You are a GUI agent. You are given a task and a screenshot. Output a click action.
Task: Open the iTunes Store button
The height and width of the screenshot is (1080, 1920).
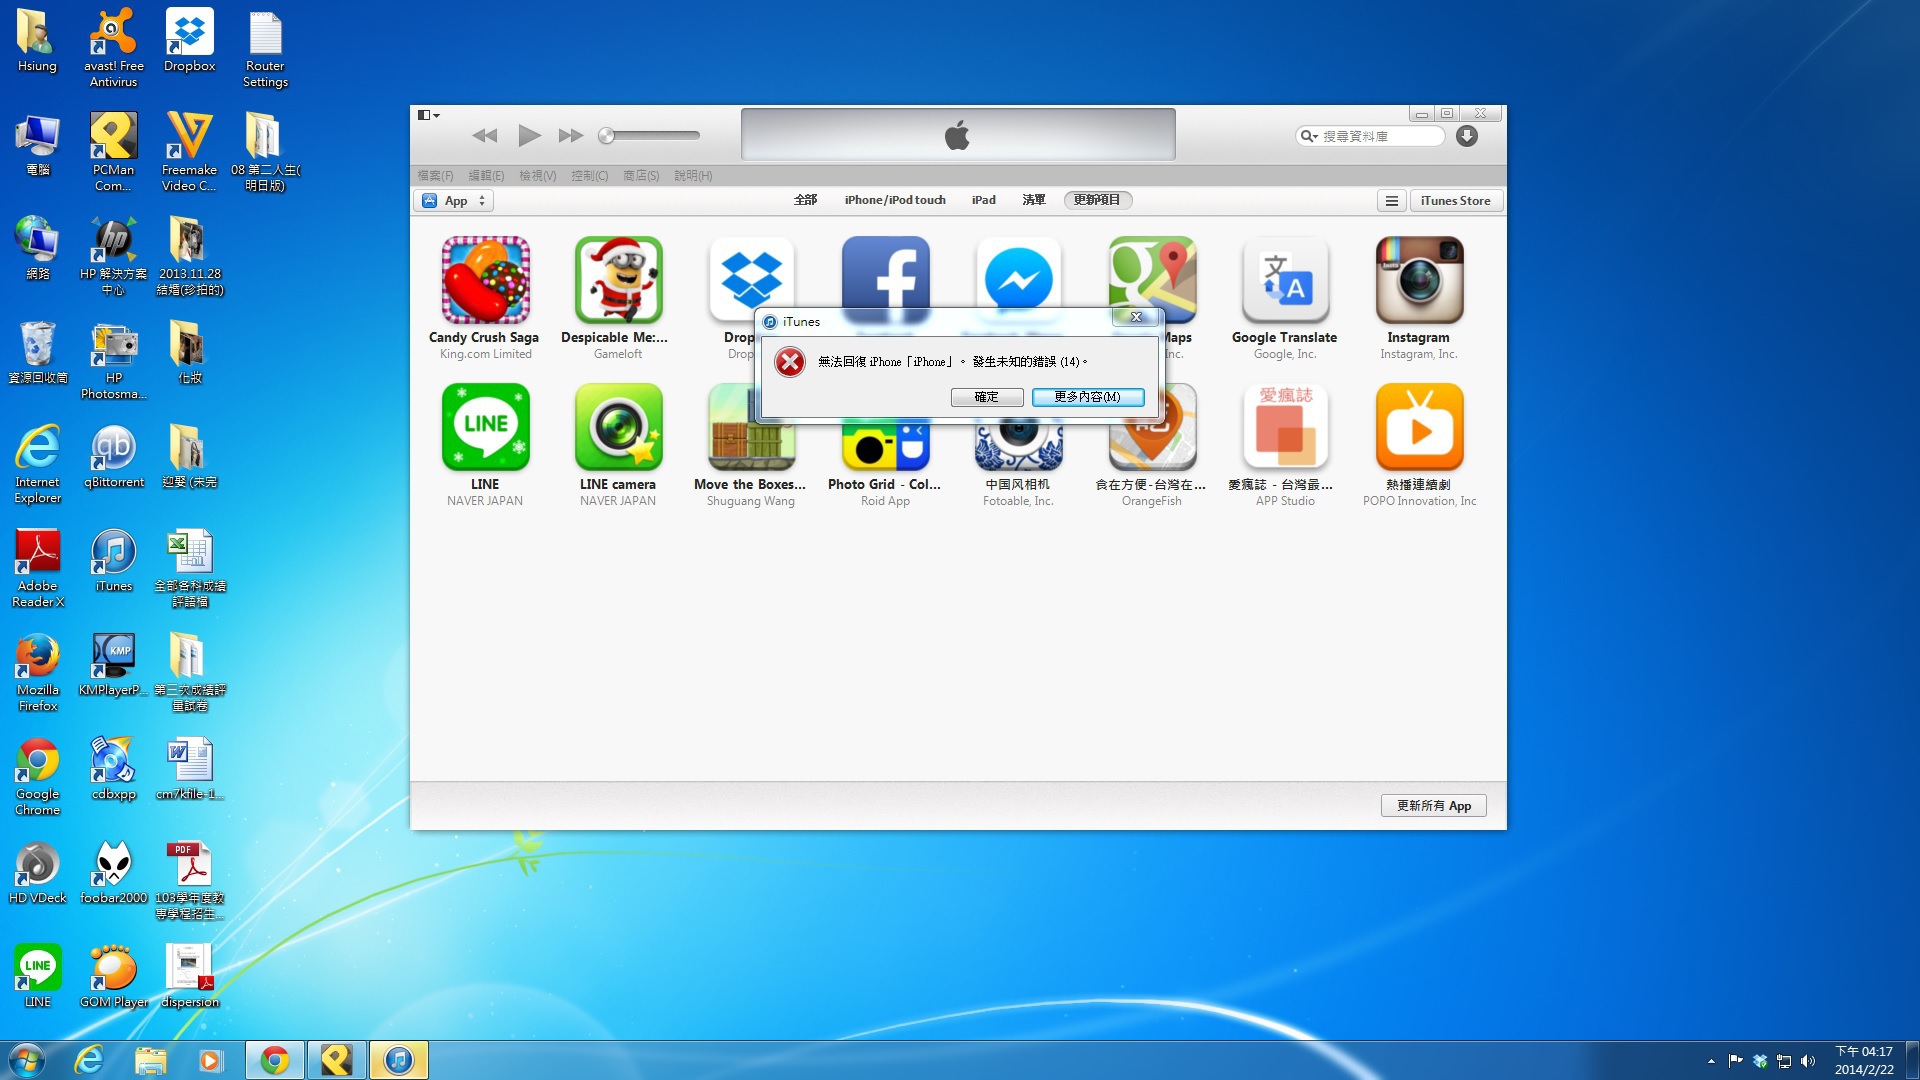tap(1456, 201)
